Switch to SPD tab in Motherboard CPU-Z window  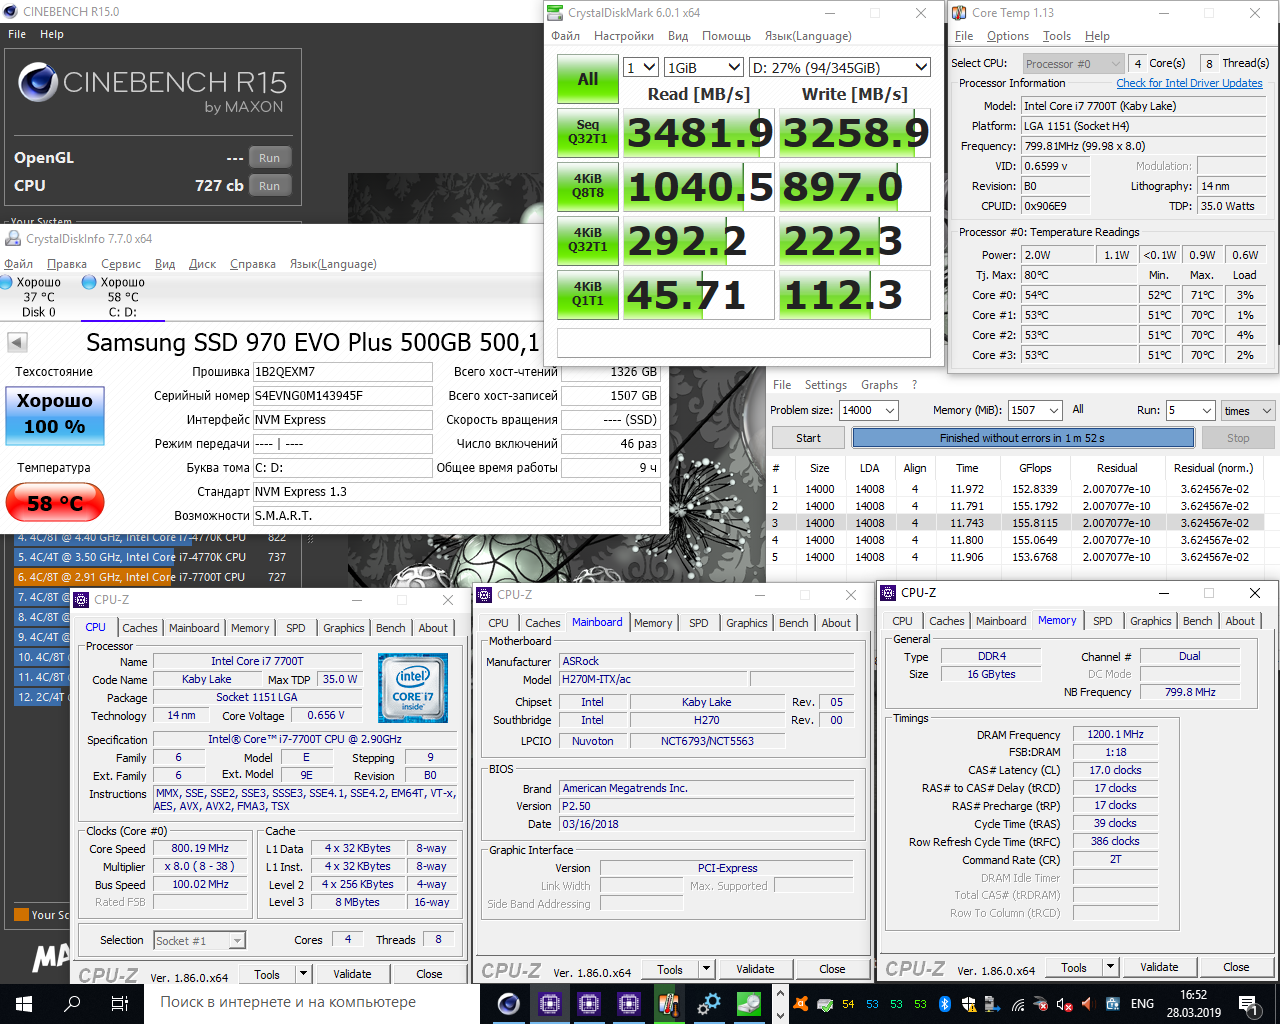click(699, 623)
